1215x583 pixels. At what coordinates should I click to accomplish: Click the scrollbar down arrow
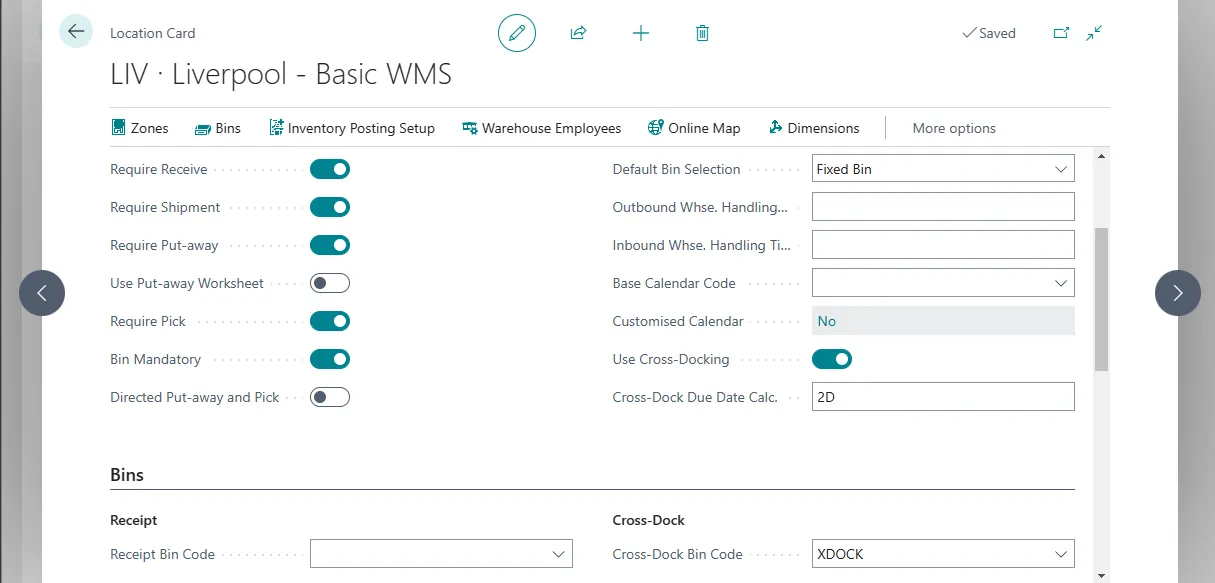pyautogui.click(x=1102, y=575)
